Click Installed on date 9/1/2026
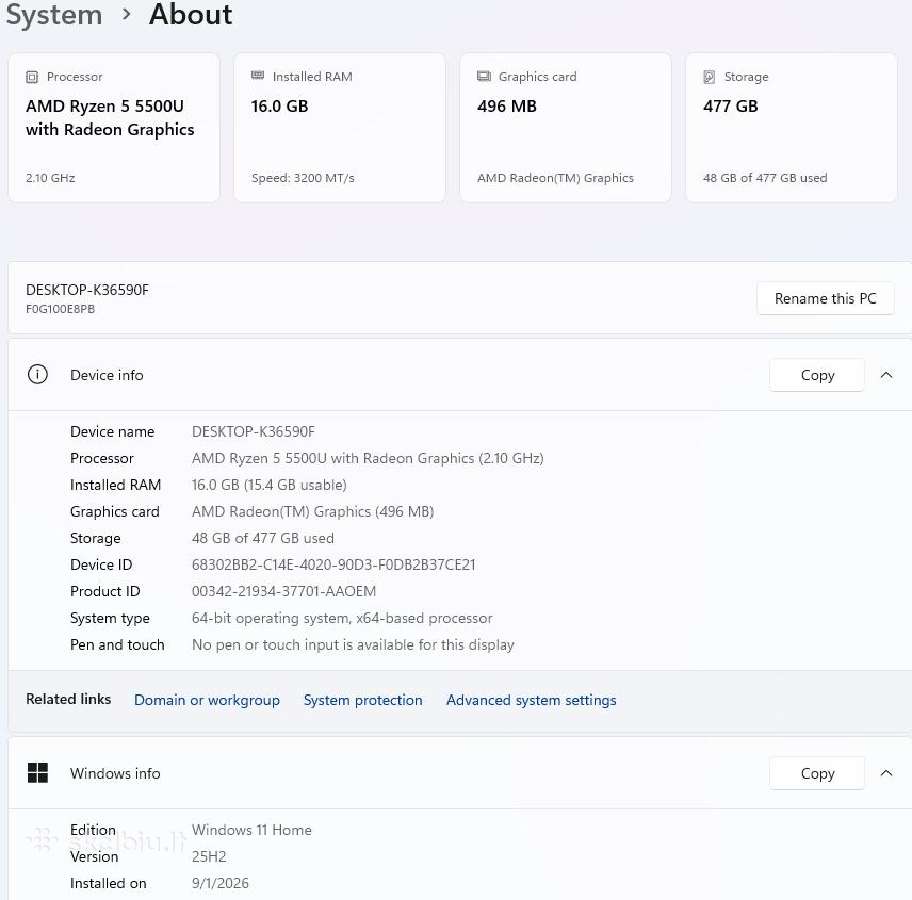This screenshot has height=900, width=912. coord(220,883)
